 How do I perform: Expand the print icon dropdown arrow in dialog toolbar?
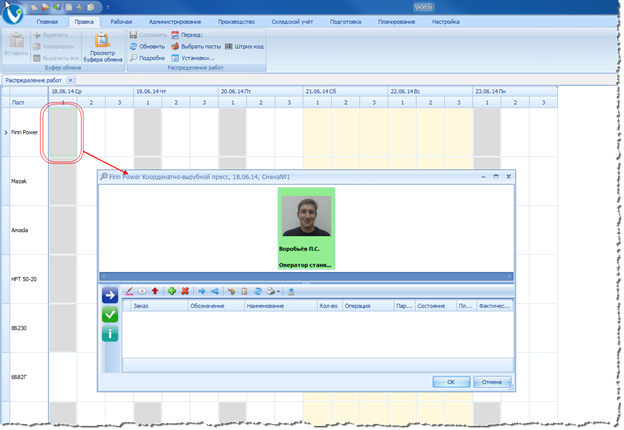279,292
